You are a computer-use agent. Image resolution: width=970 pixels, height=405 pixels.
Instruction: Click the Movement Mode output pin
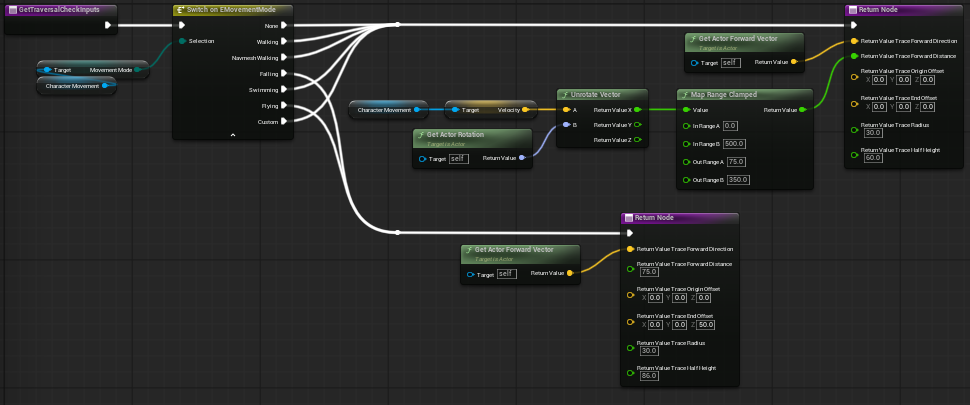coord(137,70)
